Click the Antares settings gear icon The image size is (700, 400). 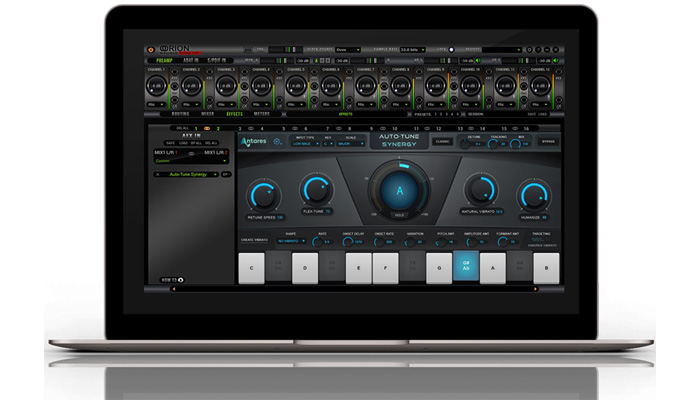[x=275, y=142]
